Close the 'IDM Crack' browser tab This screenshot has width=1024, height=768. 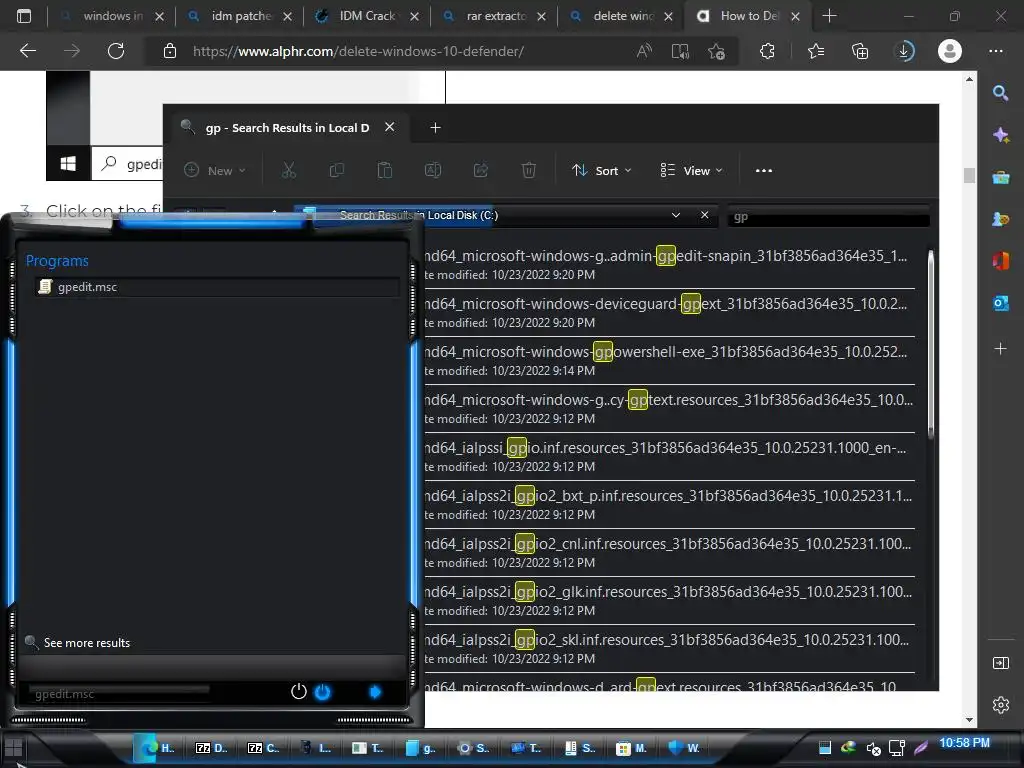click(x=415, y=16)
